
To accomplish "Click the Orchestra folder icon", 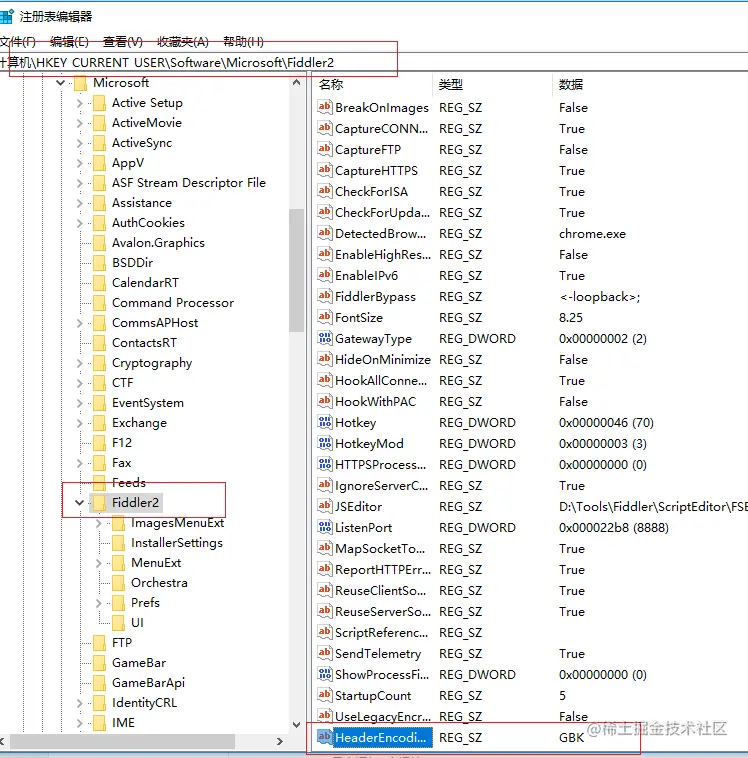I will (118, 583).
